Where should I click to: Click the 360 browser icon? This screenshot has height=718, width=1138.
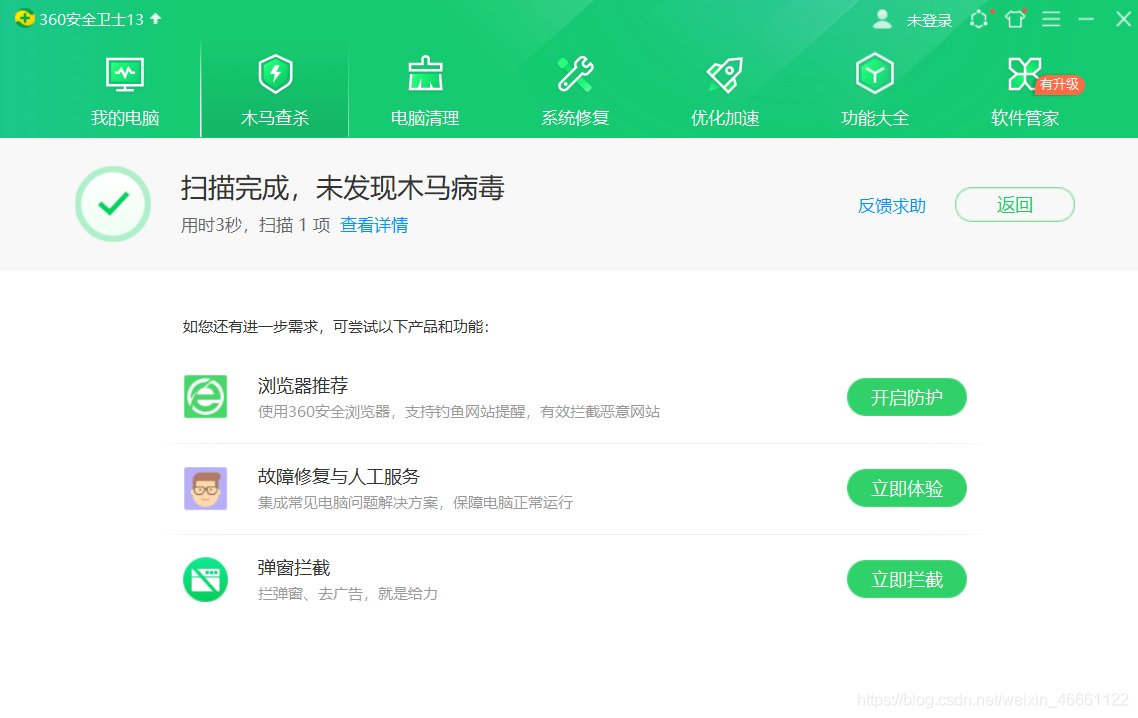pyautogui.click(x=205, y=396)
